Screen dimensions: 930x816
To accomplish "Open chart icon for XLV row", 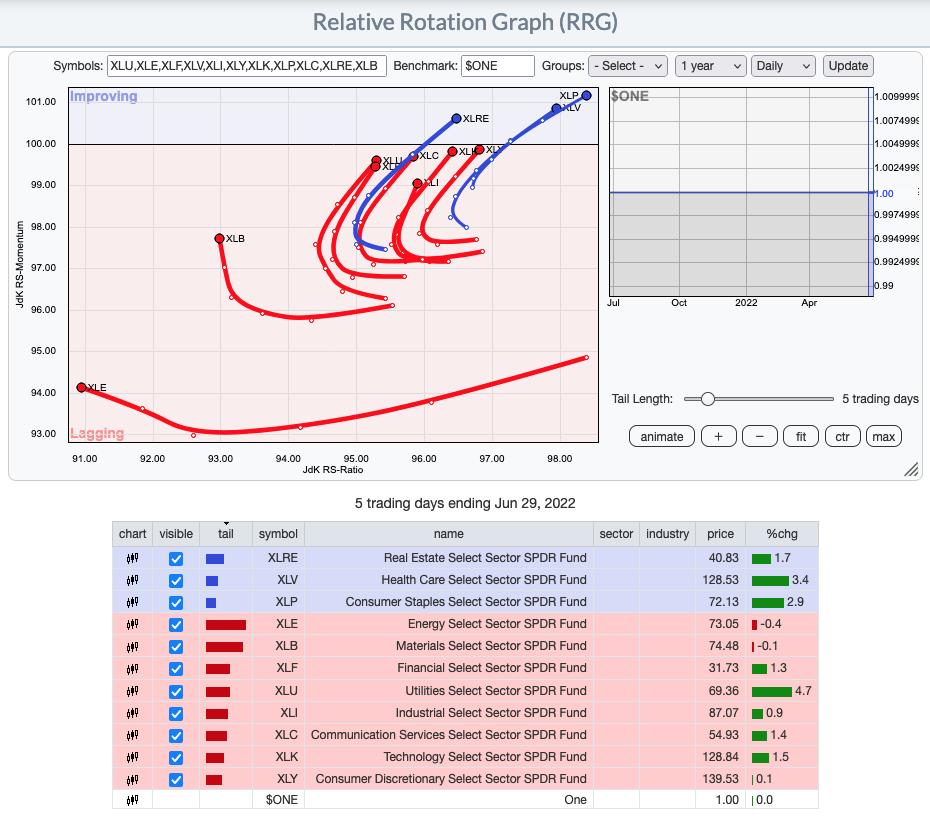I will (132, 580).
